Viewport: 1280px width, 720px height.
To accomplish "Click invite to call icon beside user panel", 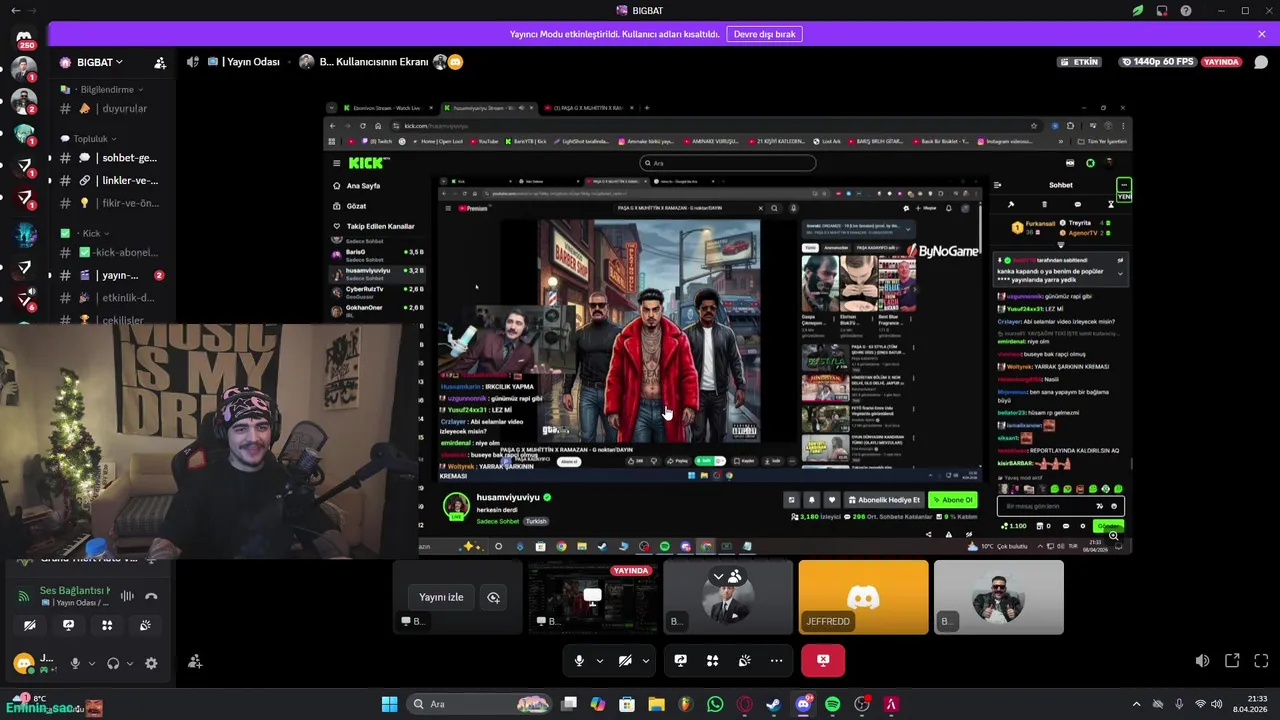I will pyautogui.click(x=195, y=662).
